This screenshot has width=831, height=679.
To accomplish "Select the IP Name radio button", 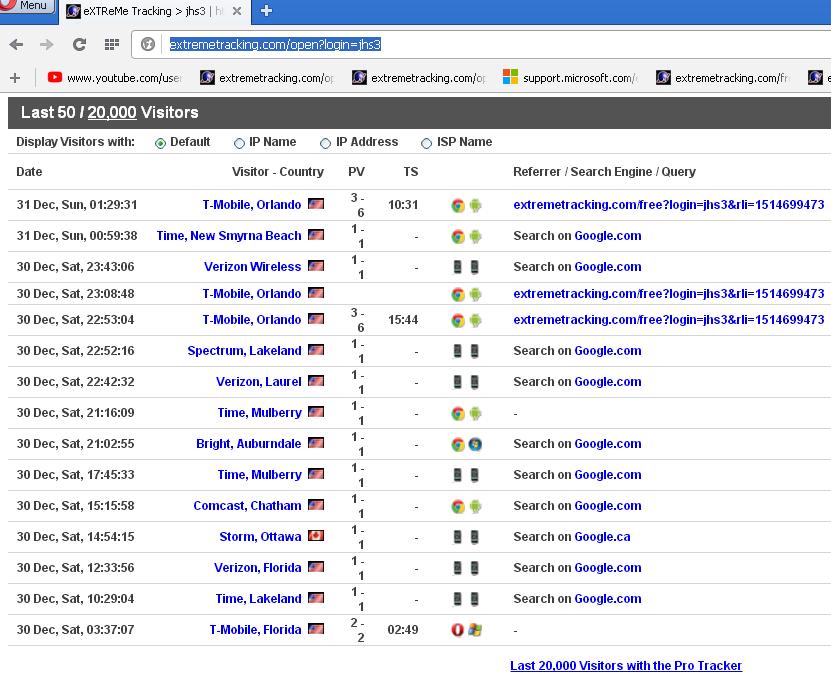I will pos(239,143).
